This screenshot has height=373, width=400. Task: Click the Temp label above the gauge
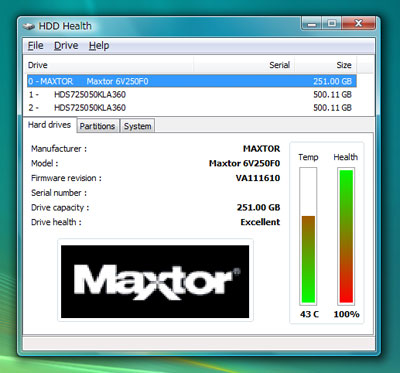coord(308,157)
